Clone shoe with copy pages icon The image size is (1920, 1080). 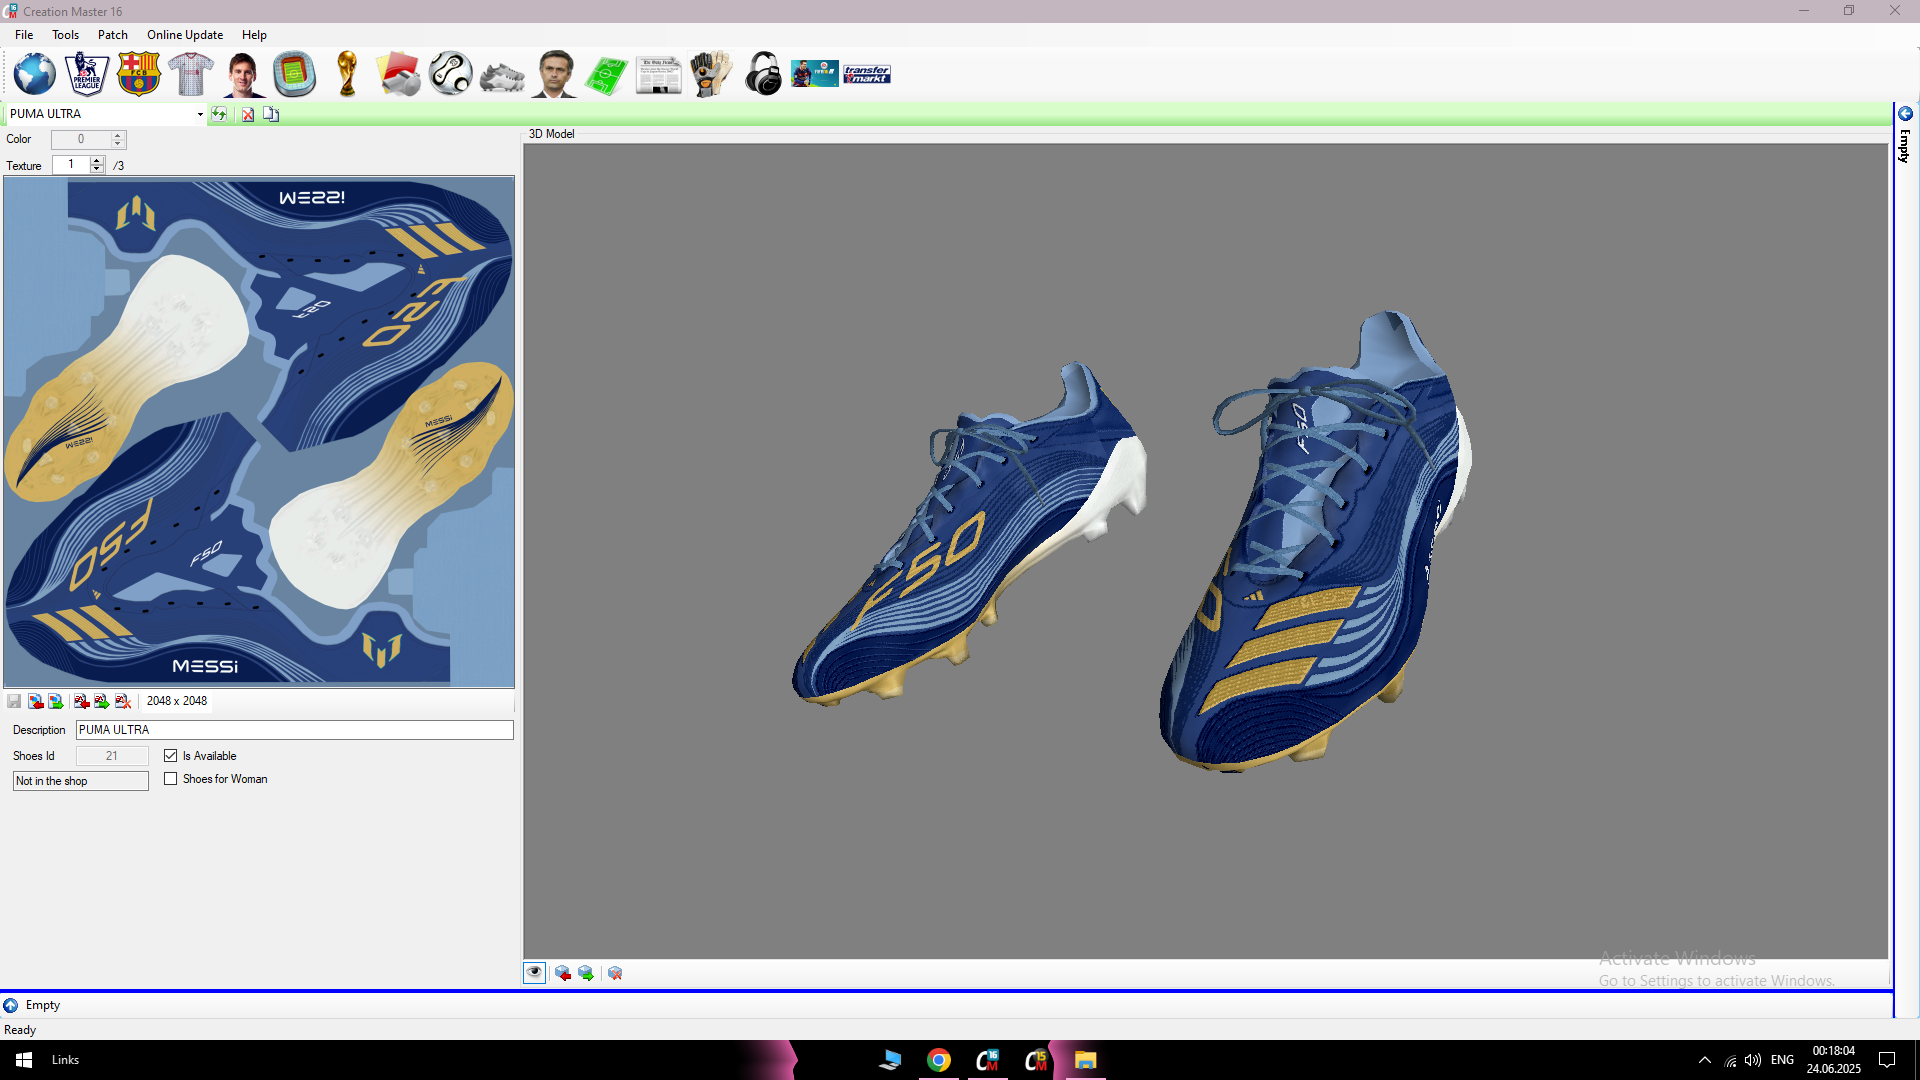[271, 114]
